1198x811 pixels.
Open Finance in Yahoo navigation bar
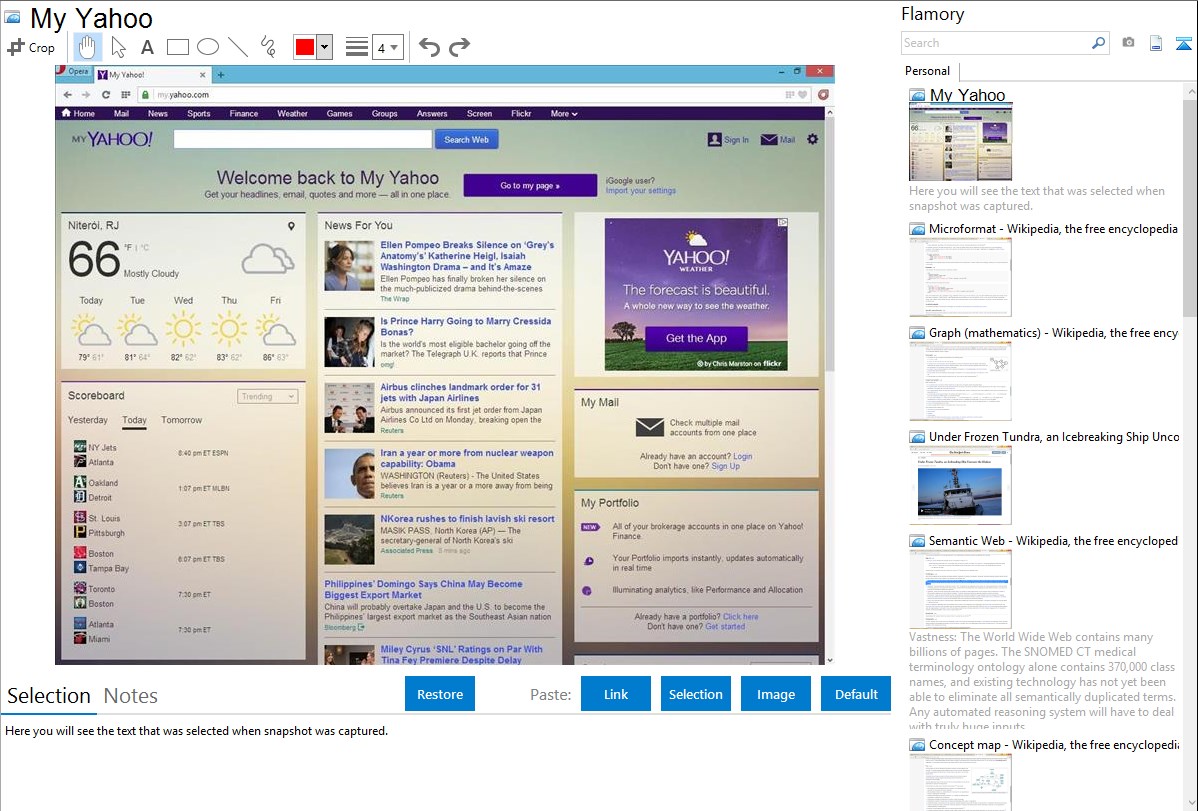tap(244, 113)
